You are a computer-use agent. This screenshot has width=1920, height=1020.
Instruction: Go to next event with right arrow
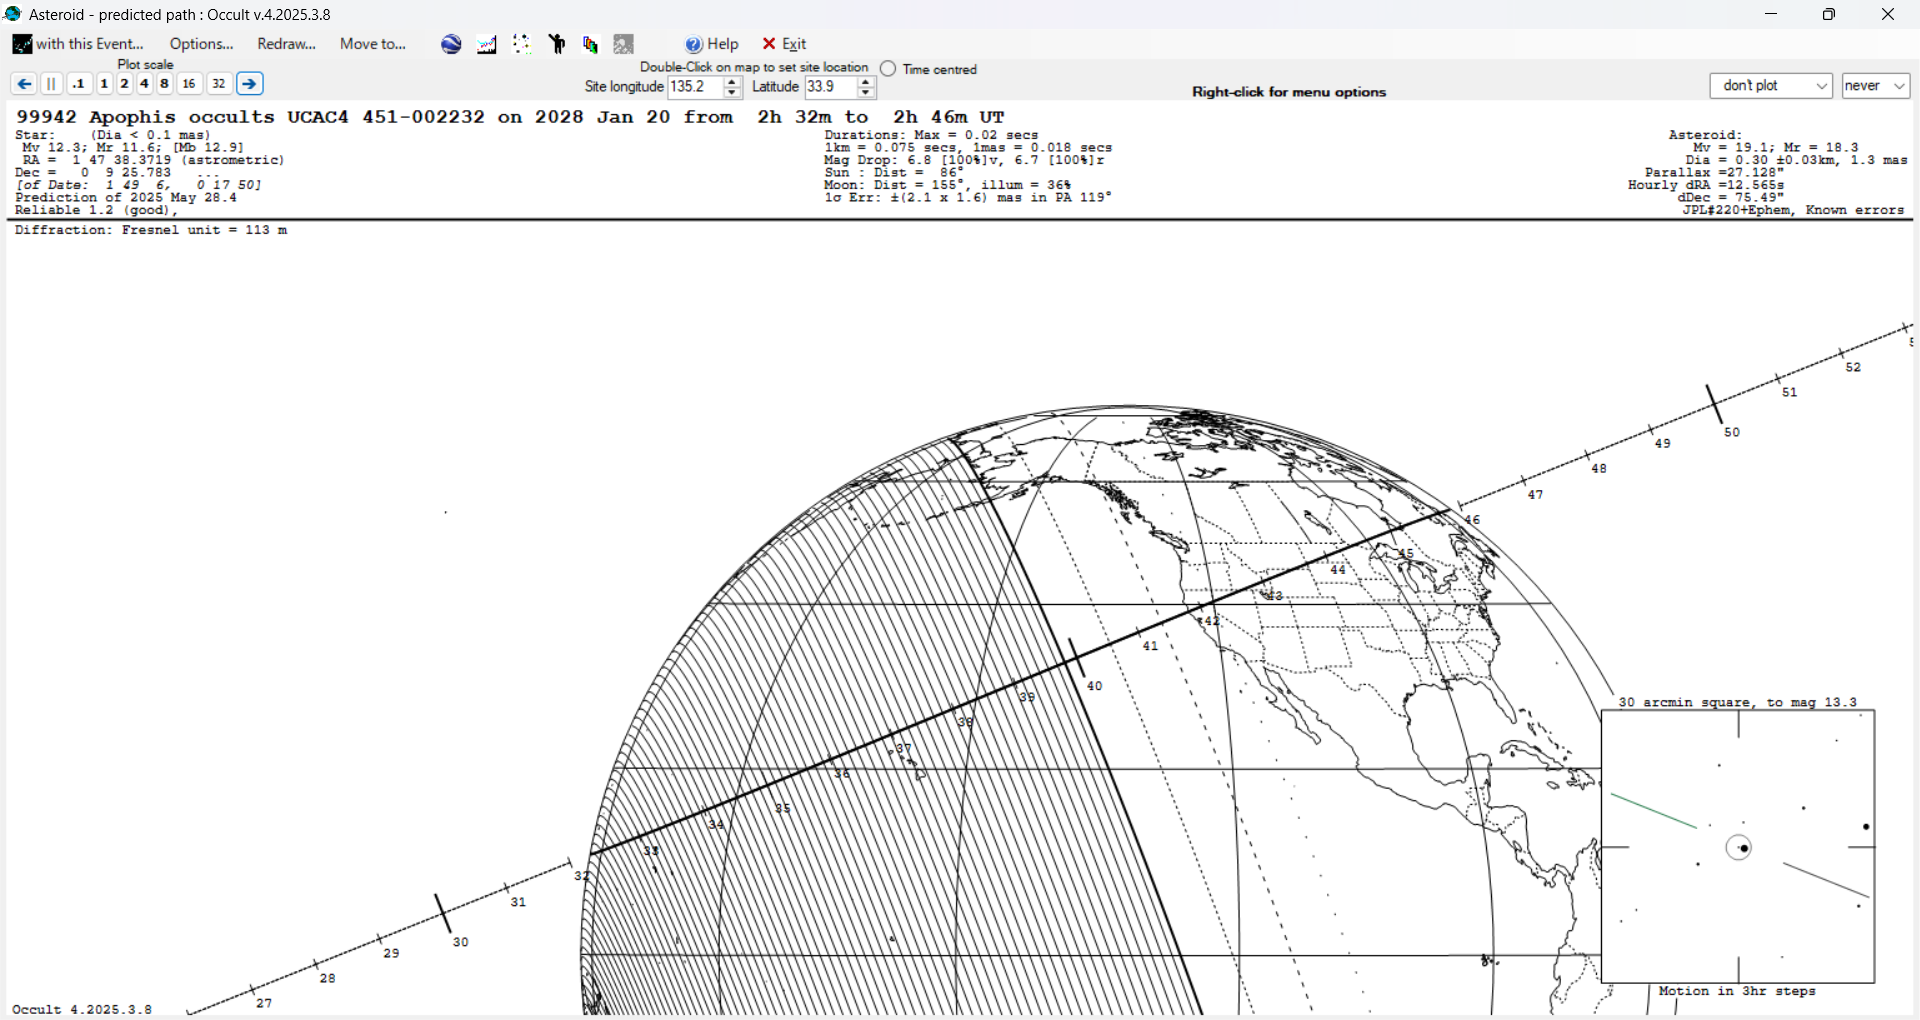(250, 84)
